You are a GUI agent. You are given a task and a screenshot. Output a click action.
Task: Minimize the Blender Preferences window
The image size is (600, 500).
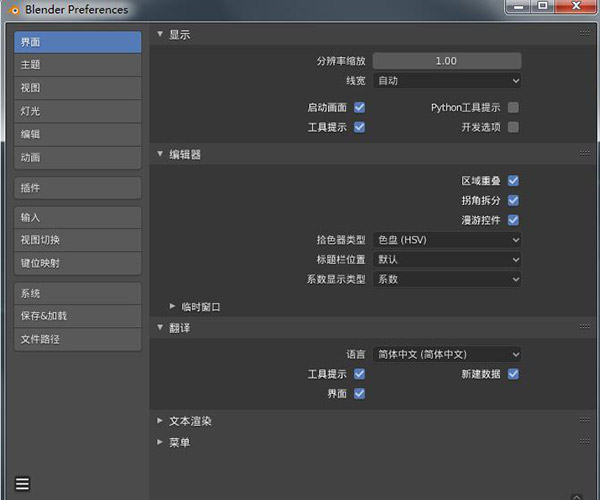coord(519,7)
